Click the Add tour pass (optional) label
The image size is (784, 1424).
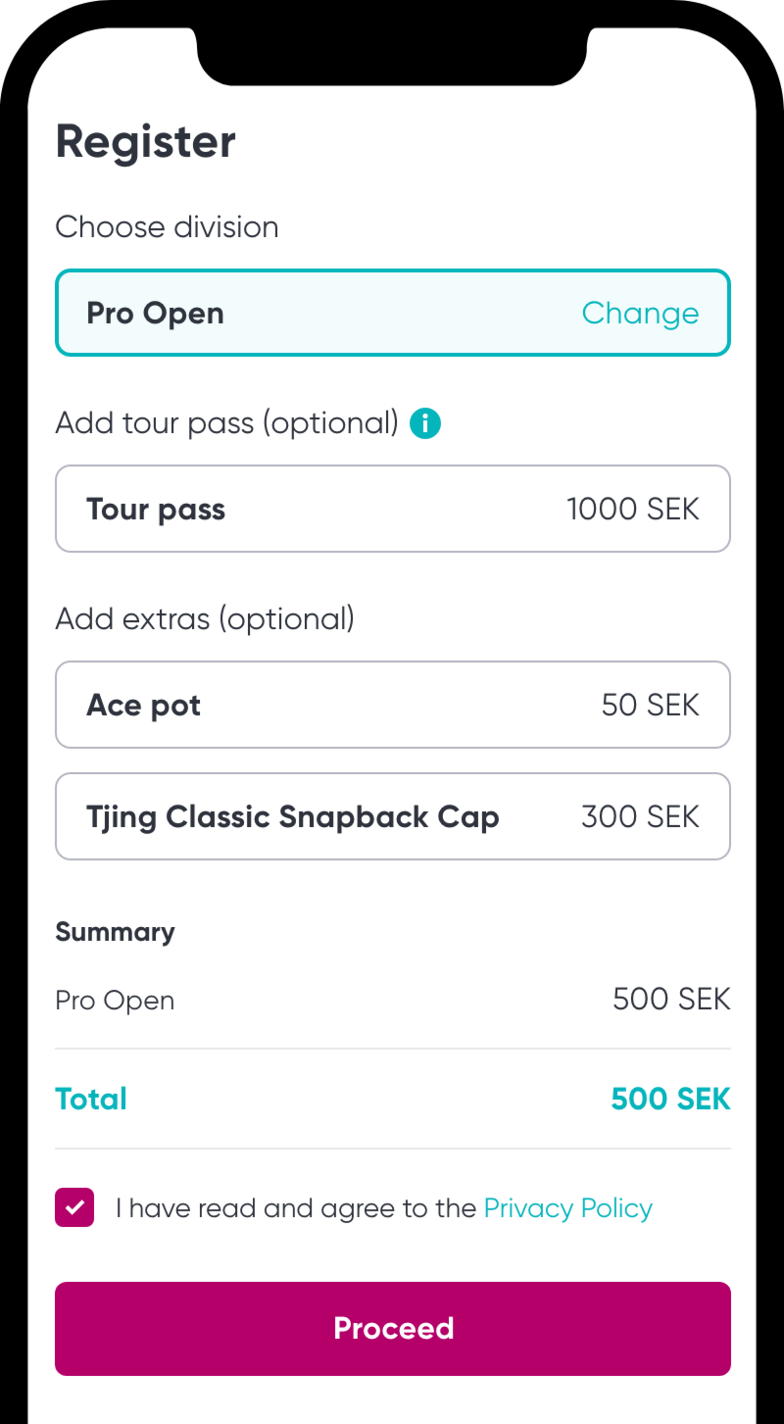tap(227, 423)
